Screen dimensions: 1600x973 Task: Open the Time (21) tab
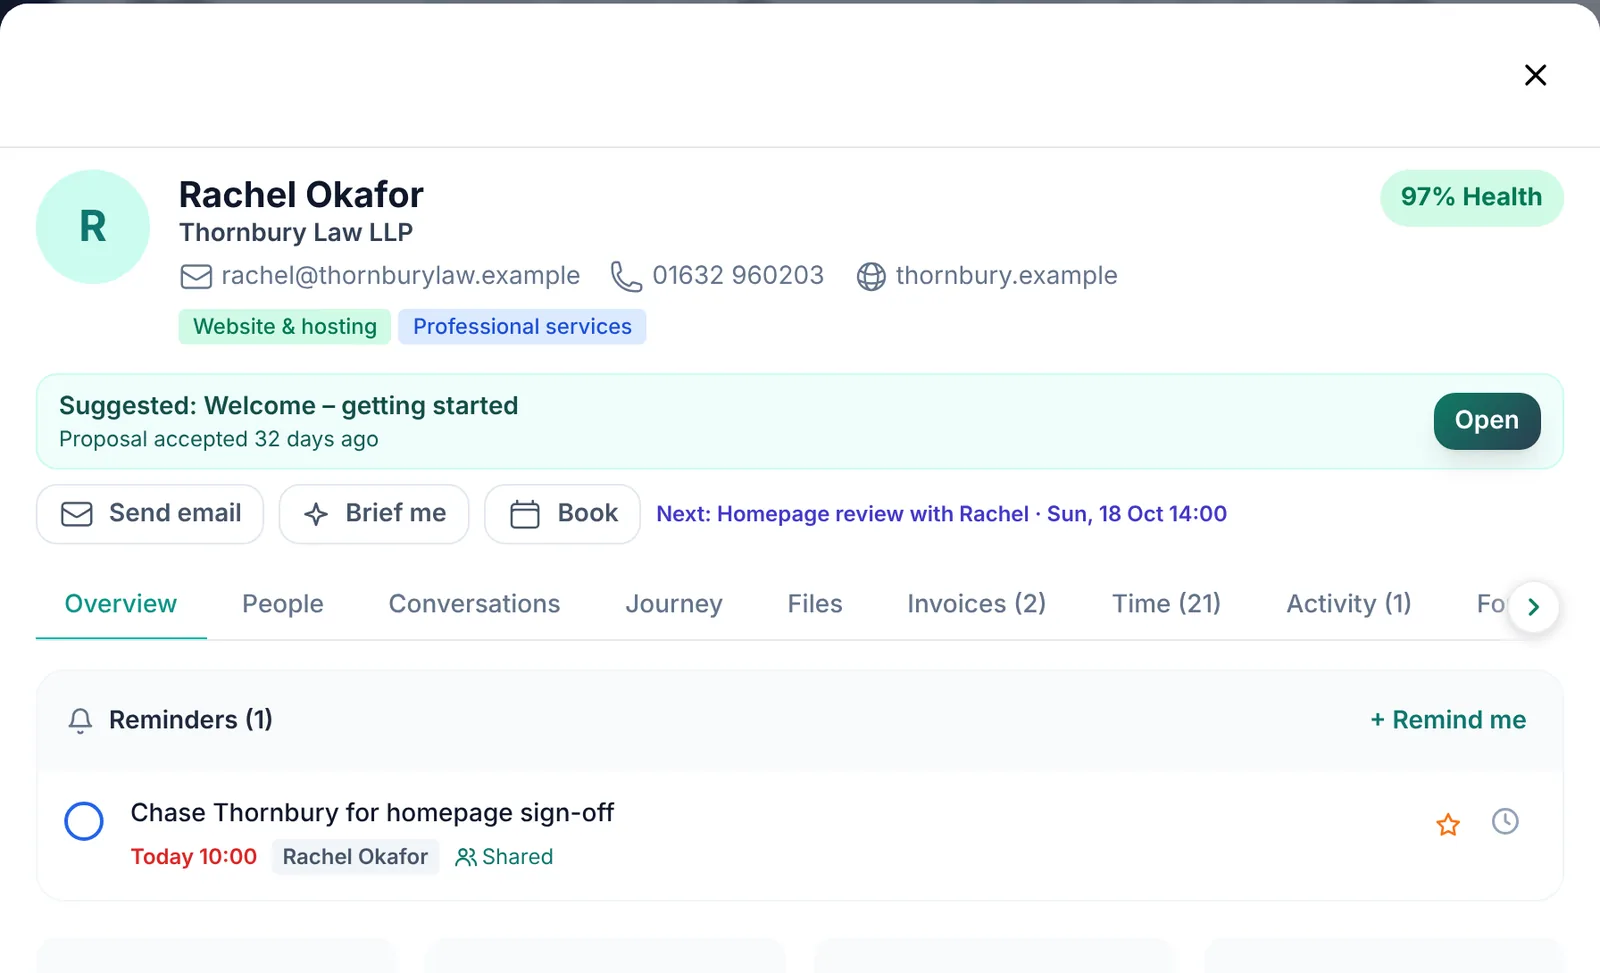click(1167, 604)
